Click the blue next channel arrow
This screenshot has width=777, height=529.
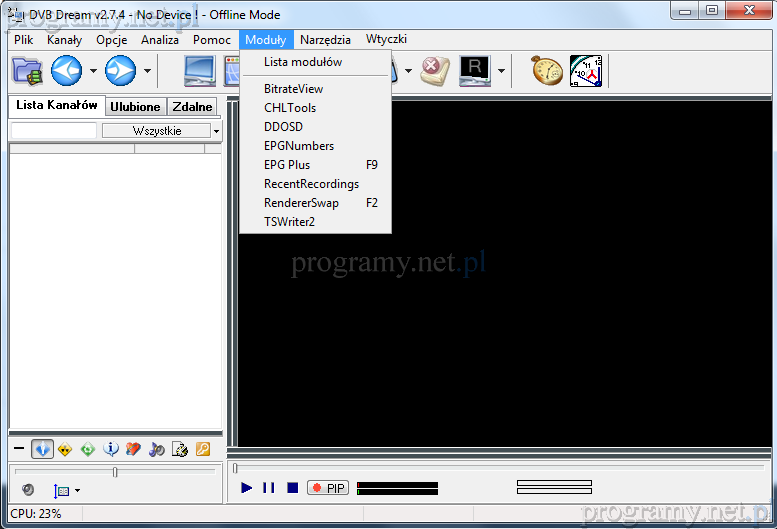(121, 71)
